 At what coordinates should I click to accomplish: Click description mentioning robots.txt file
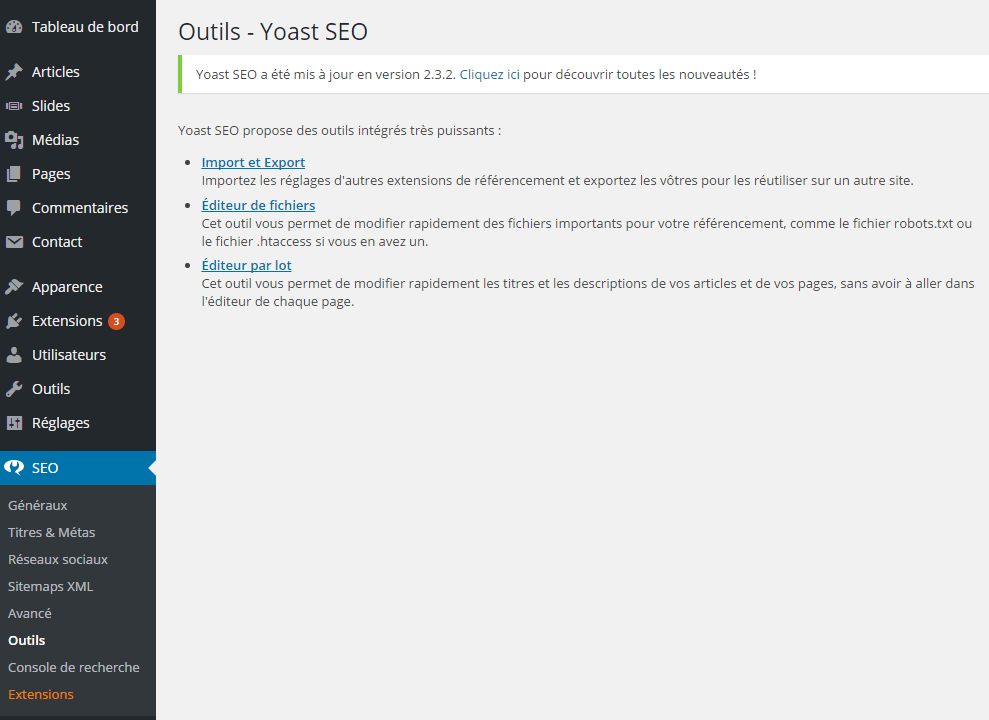point(587,233)
